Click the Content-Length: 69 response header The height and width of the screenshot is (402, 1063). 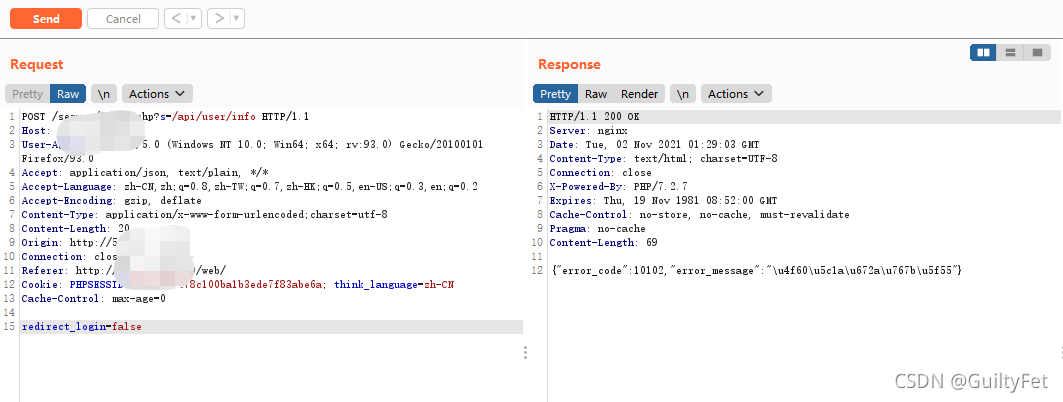pyautogui.click(x=603, y=243)
